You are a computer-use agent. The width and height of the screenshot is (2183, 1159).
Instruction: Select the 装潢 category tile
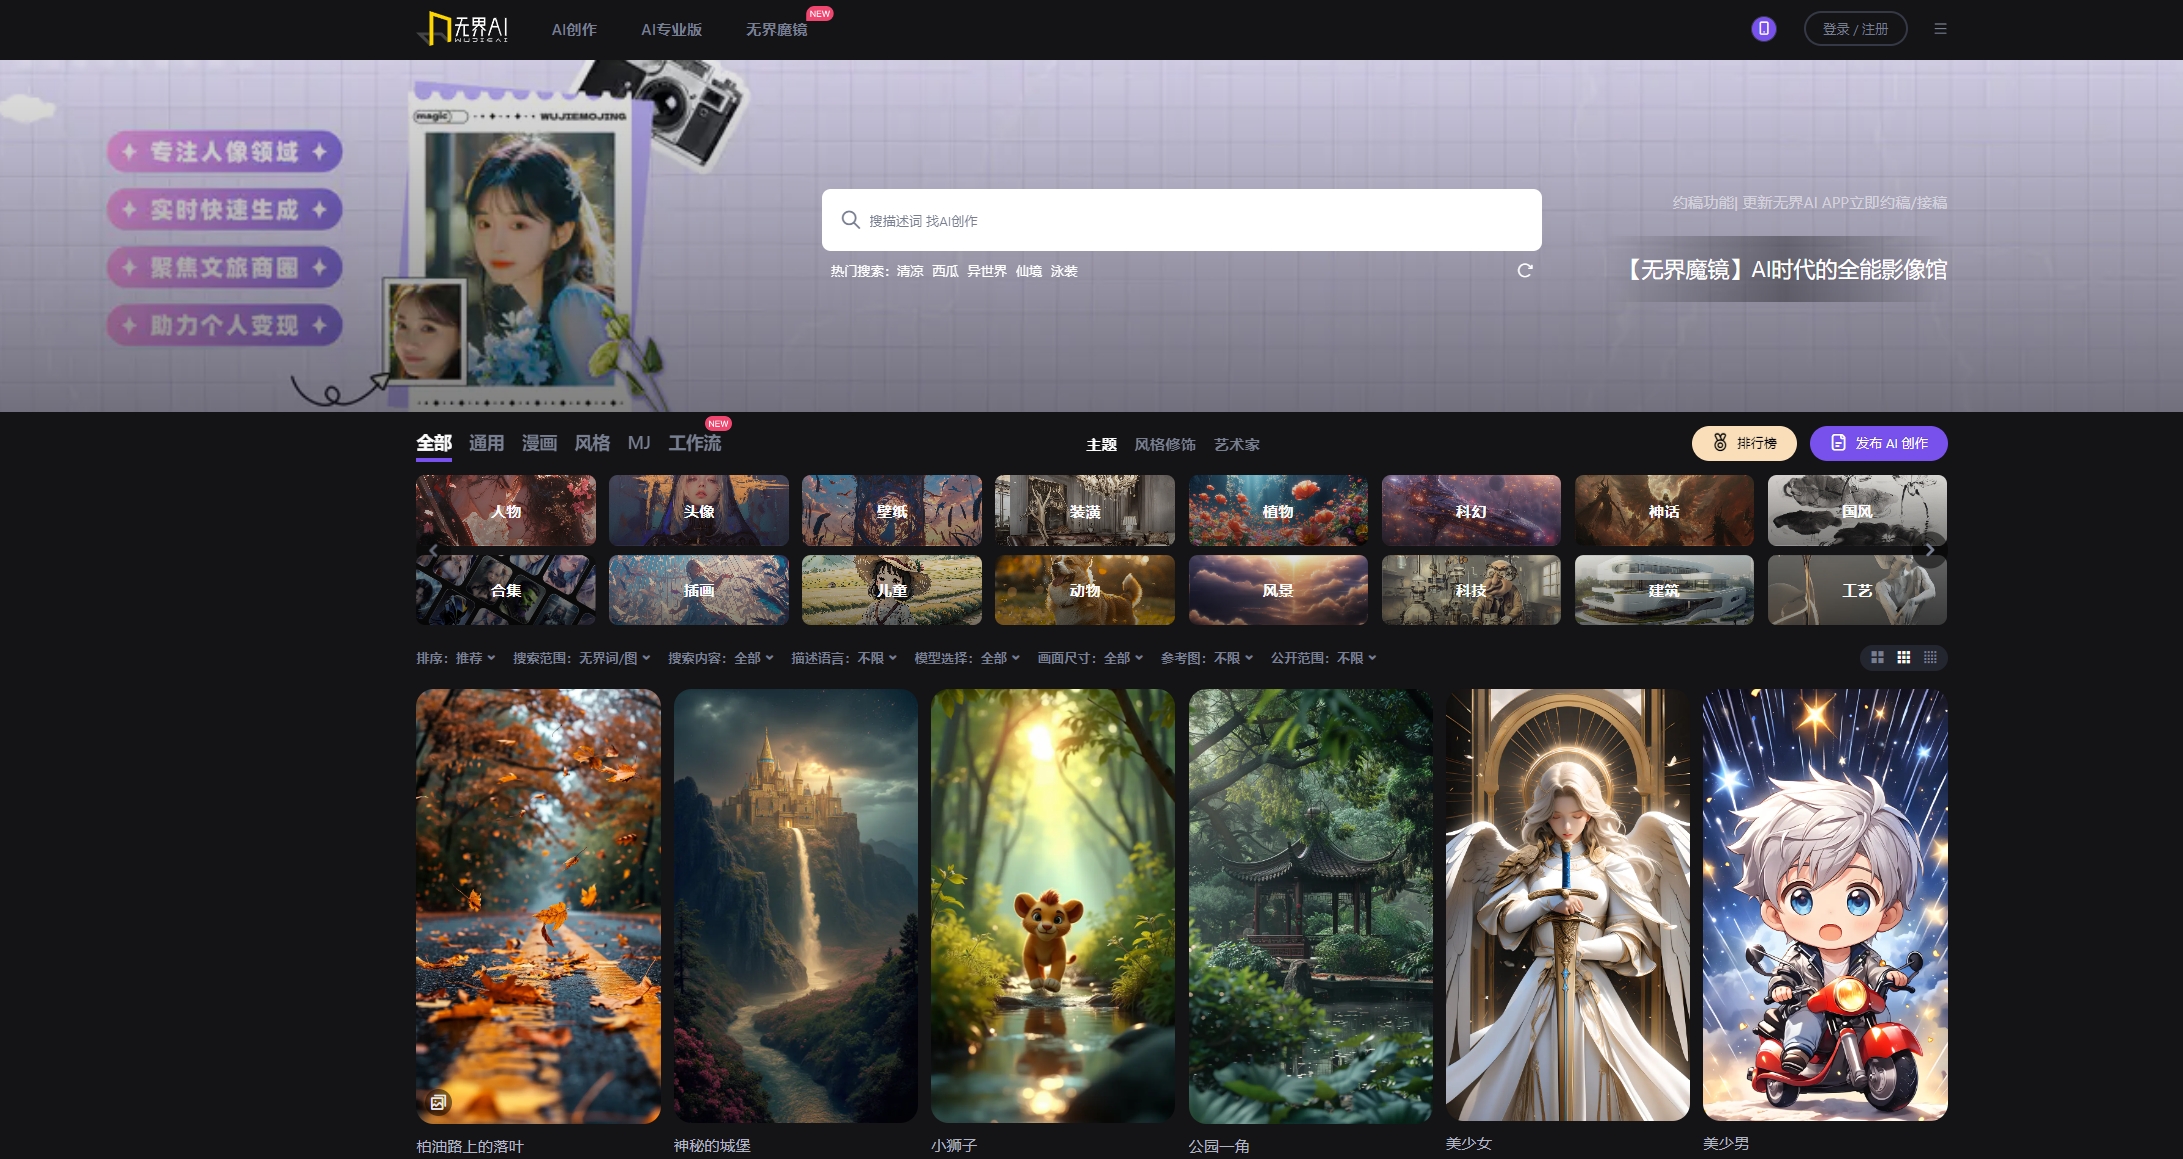click(1085, 510)
